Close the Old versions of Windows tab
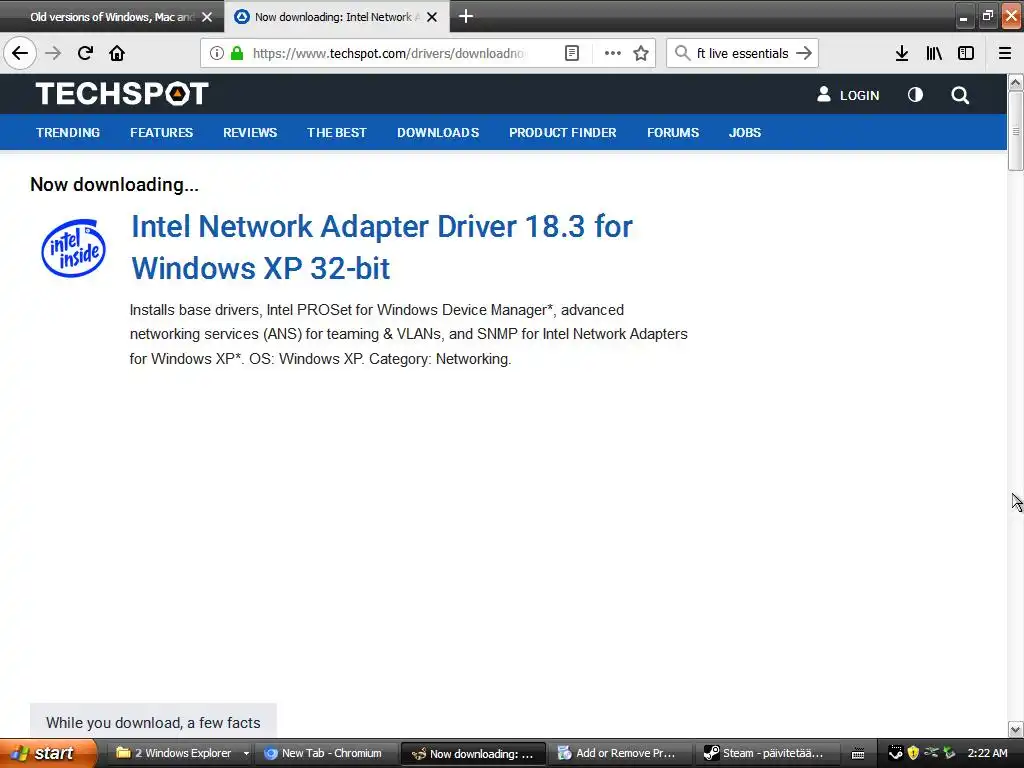This screenshot has width=1024, height=768. (207, 17)
